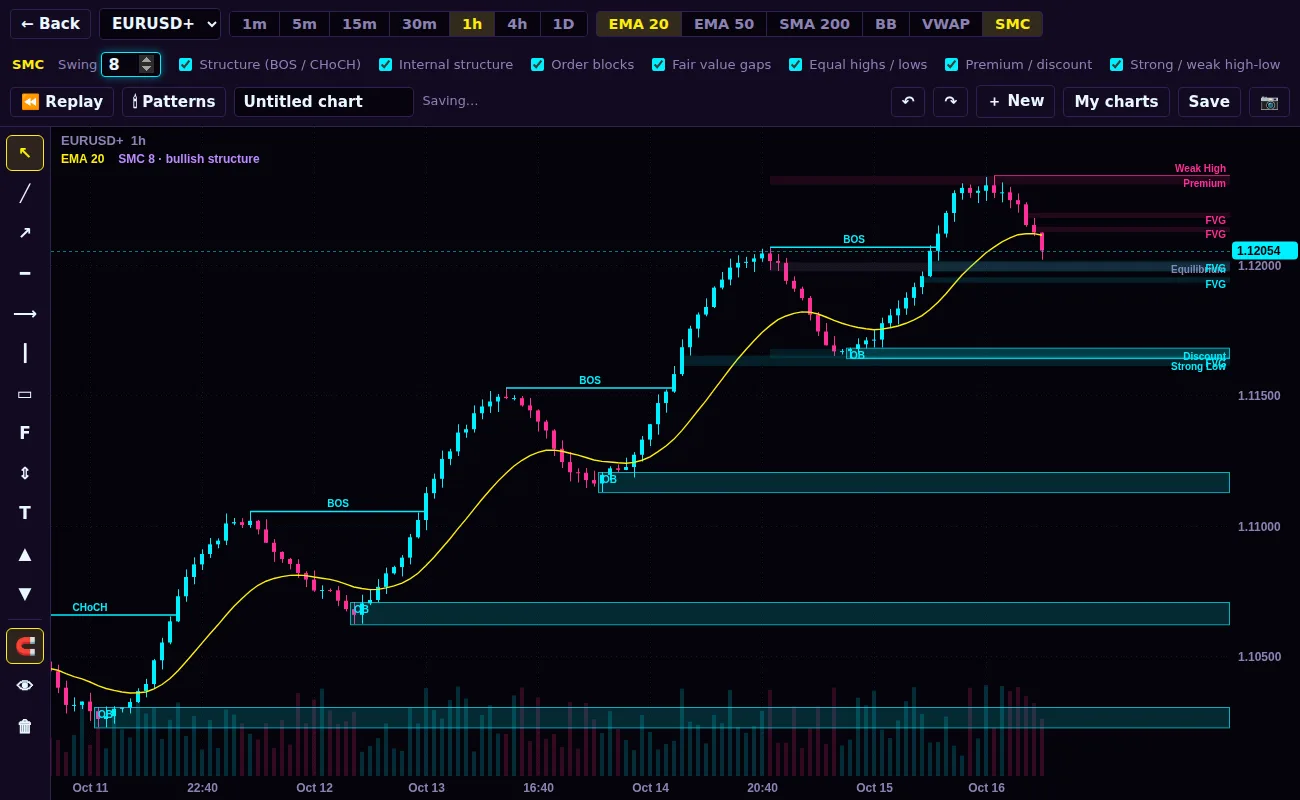1300x800 pixels.
Task: Enable the BB indicator
Action: (886, 24)
